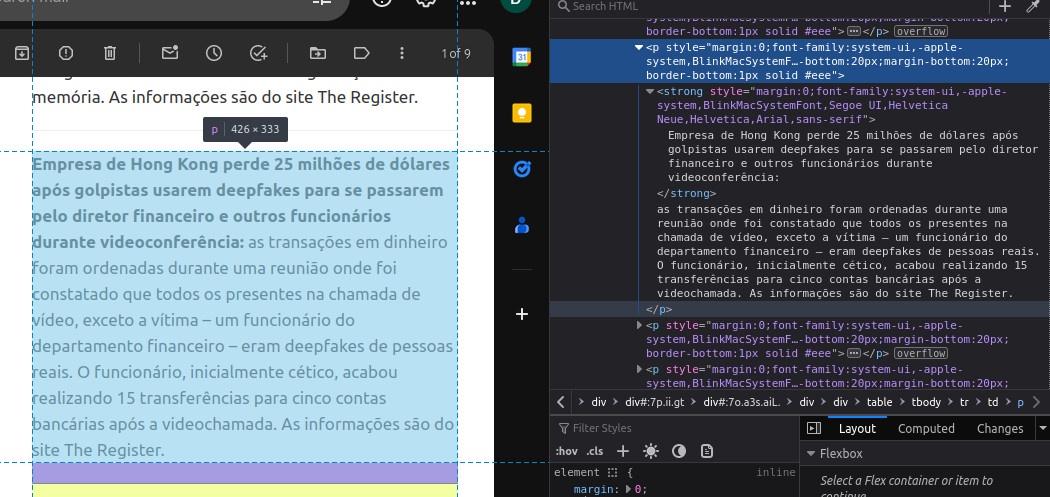Click the 'element' selector text in rules
The image size is (1050, 497).
(577, 472)
